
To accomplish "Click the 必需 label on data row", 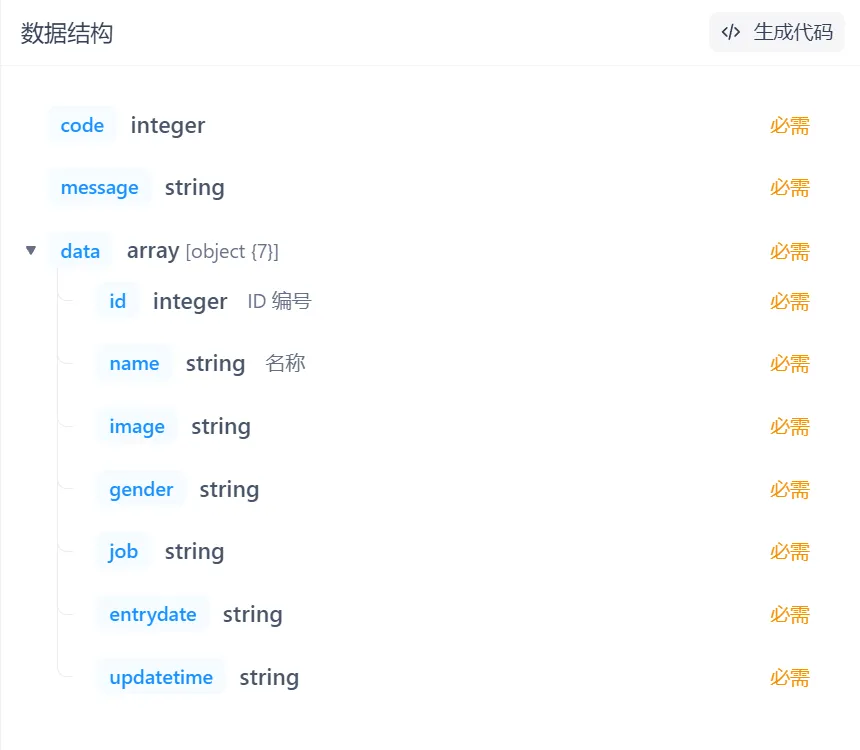I will (x=789, y=251).
